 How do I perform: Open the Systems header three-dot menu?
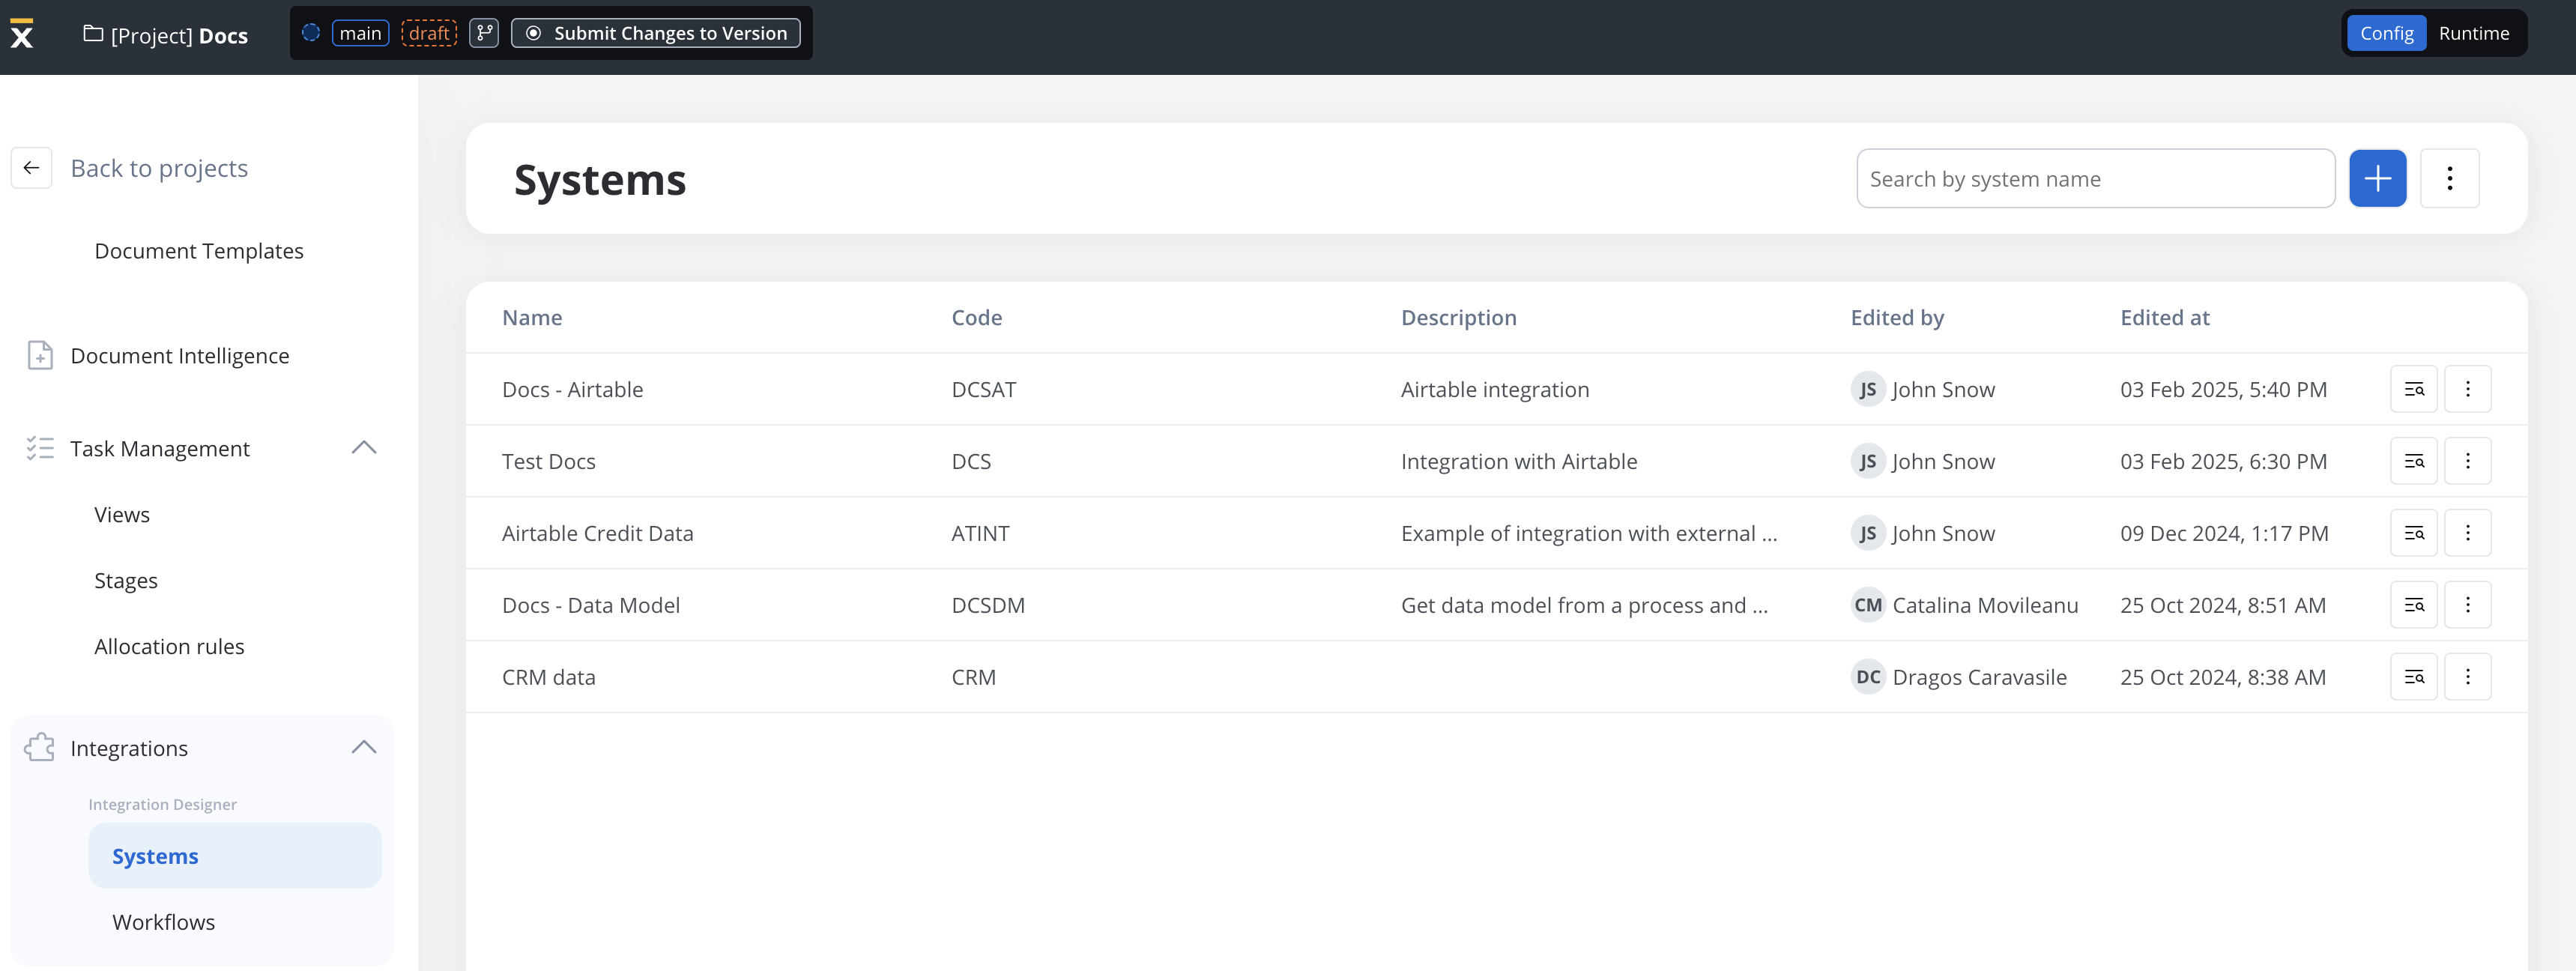click(x=2449, y=179)
